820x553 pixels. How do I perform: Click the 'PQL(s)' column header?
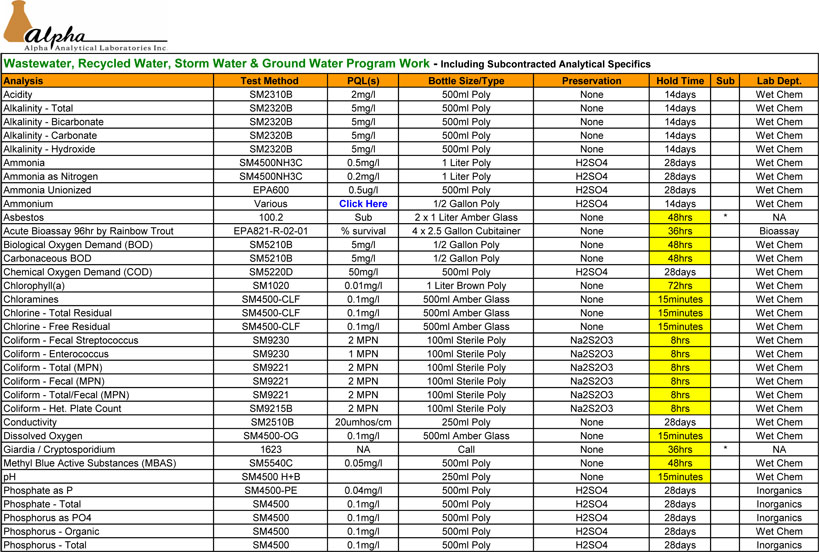[x=363, y=81]
